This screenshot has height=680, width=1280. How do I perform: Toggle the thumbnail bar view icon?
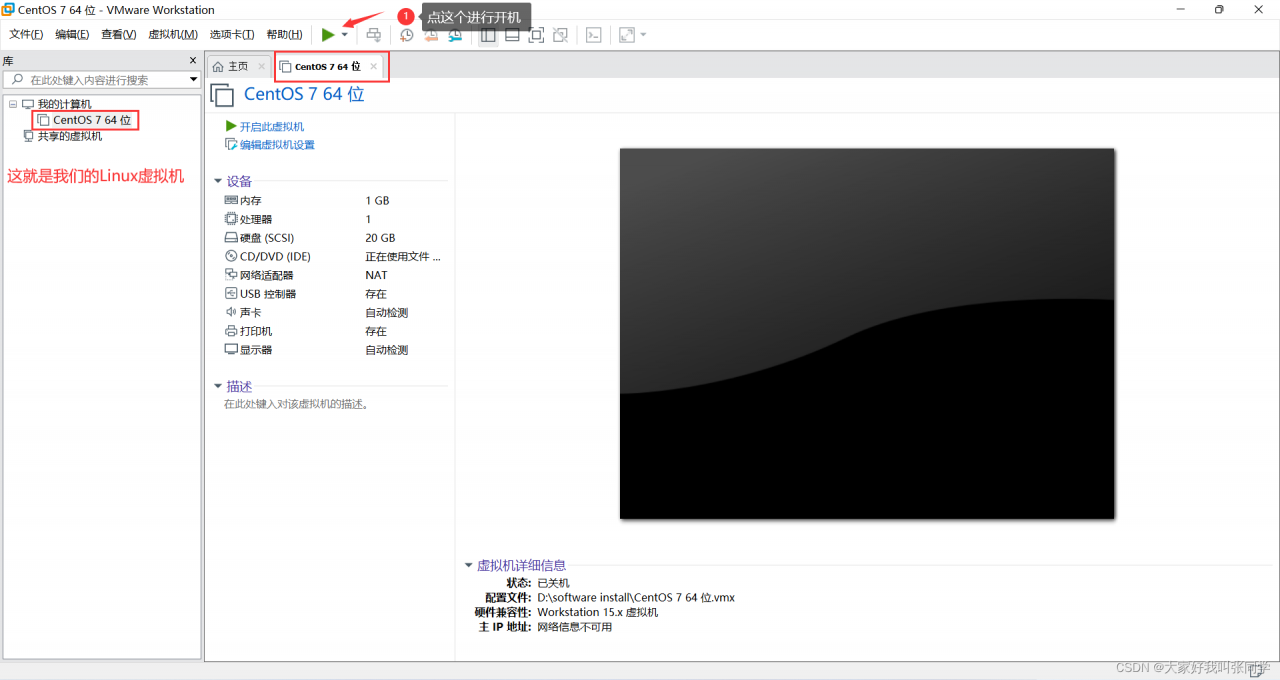[x=512, y=35]
